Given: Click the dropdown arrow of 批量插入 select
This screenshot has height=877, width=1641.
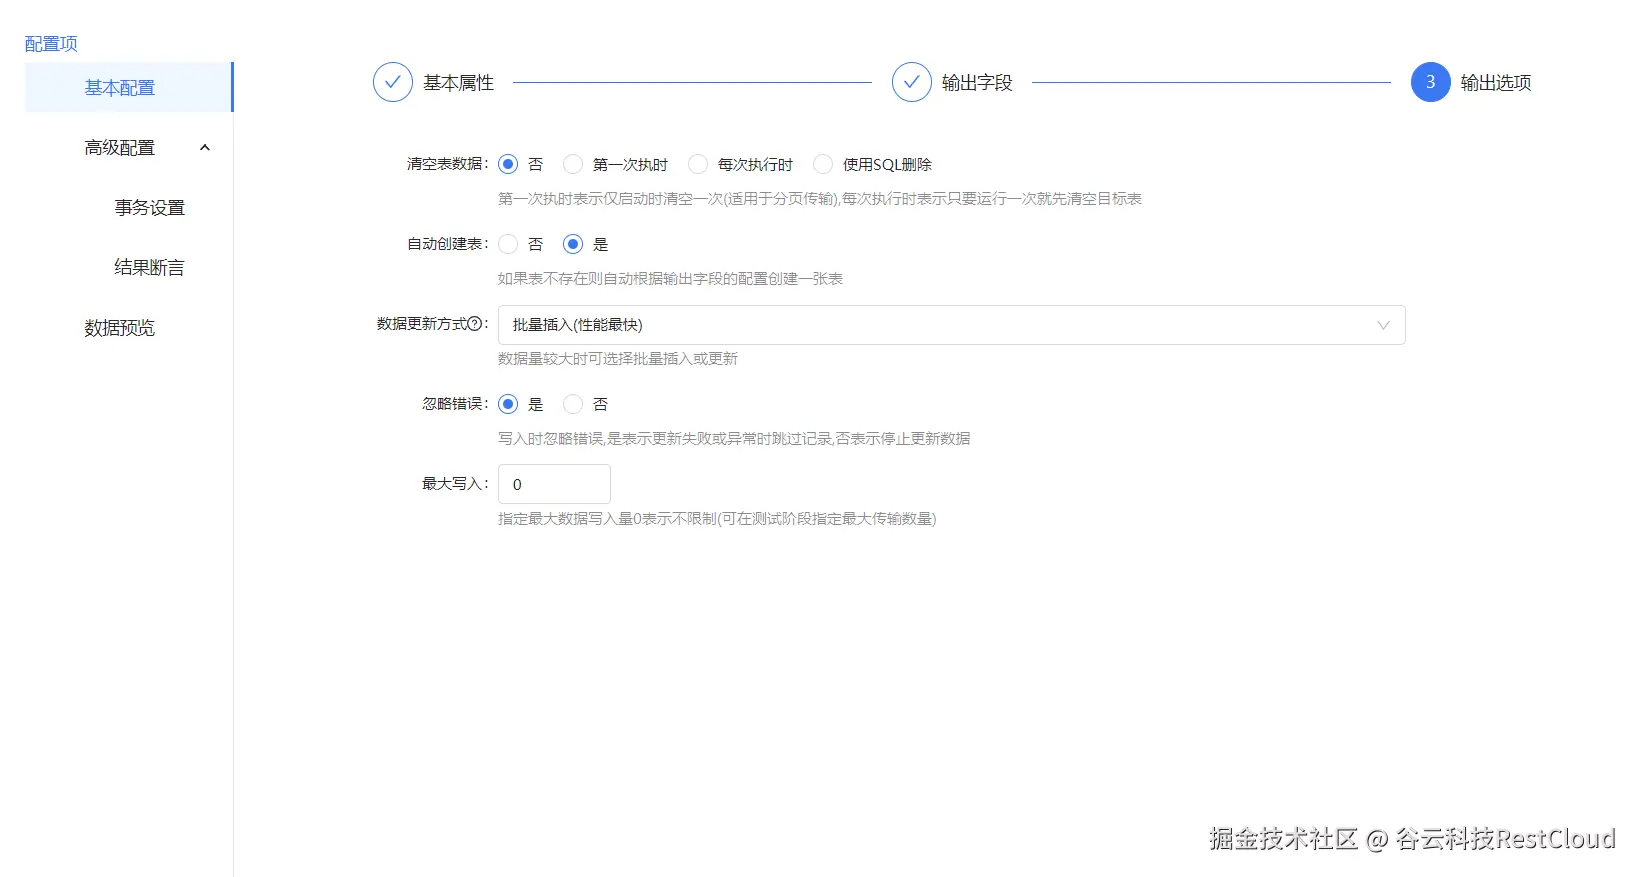Looking at the screenshot, I should pyautogui.click(x=1383, y=325).
